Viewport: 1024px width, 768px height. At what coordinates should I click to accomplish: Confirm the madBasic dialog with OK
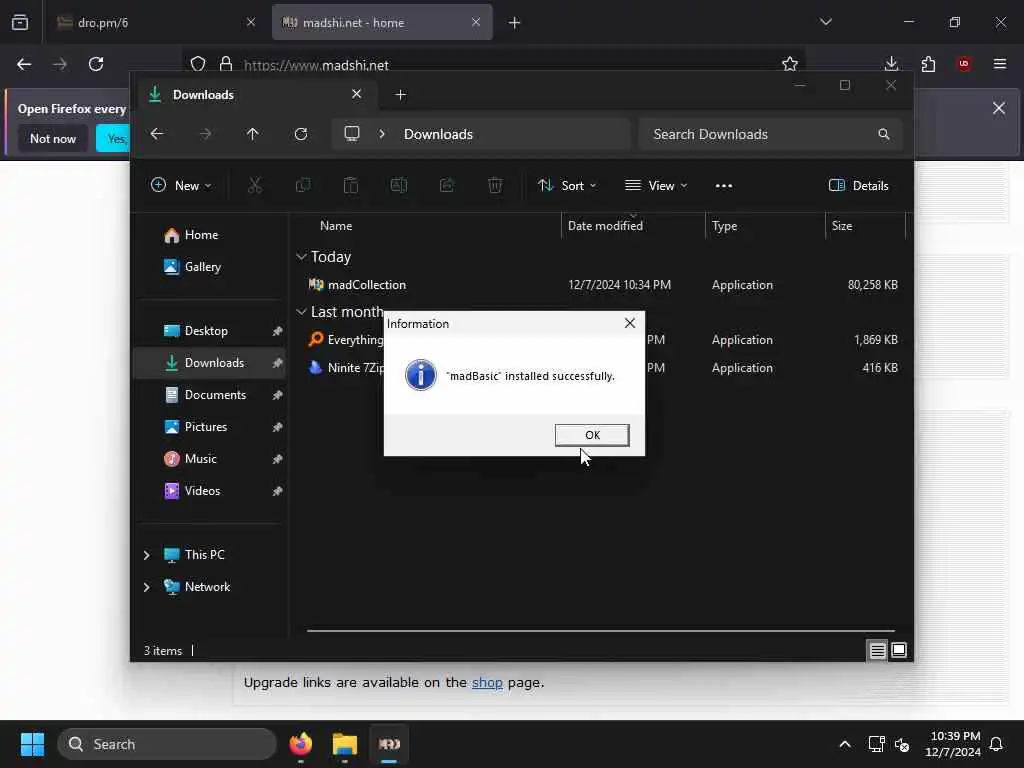pyautogui.click(x=592, y=435)
